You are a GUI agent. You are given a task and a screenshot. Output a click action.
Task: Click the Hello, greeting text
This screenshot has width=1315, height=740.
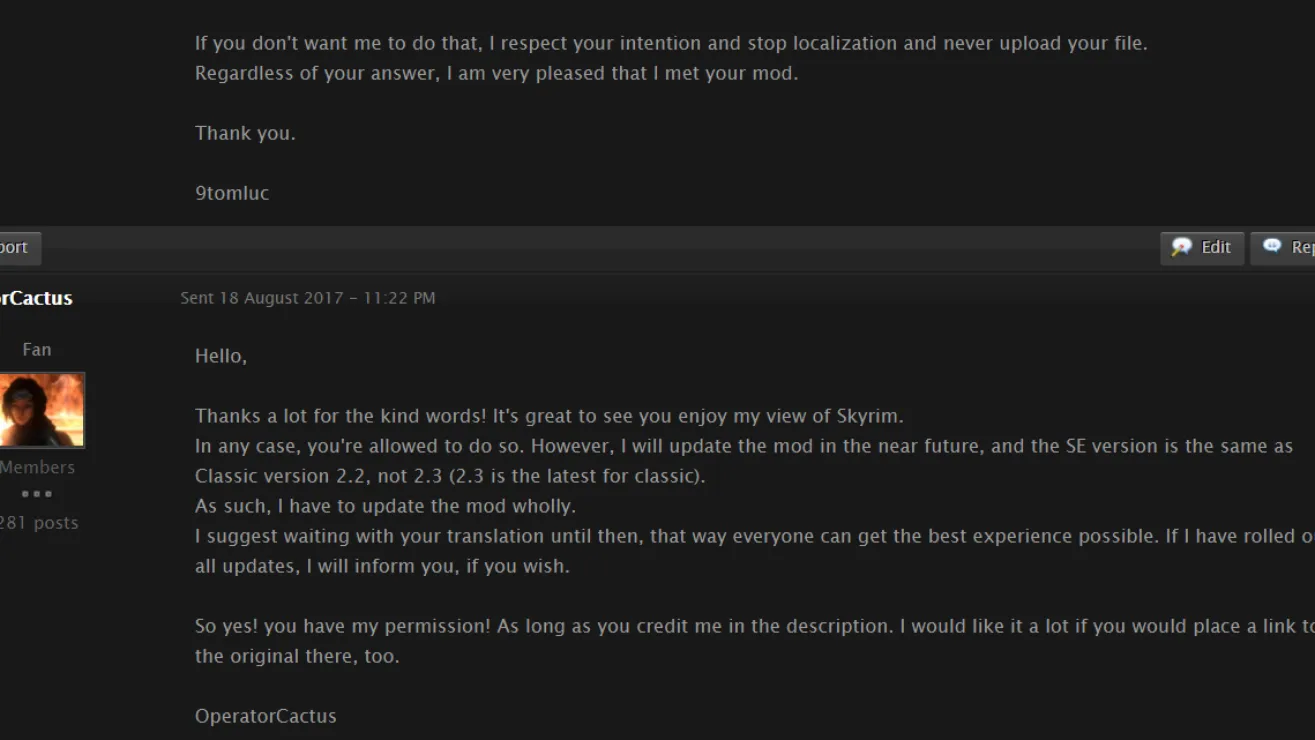(221, 356)
